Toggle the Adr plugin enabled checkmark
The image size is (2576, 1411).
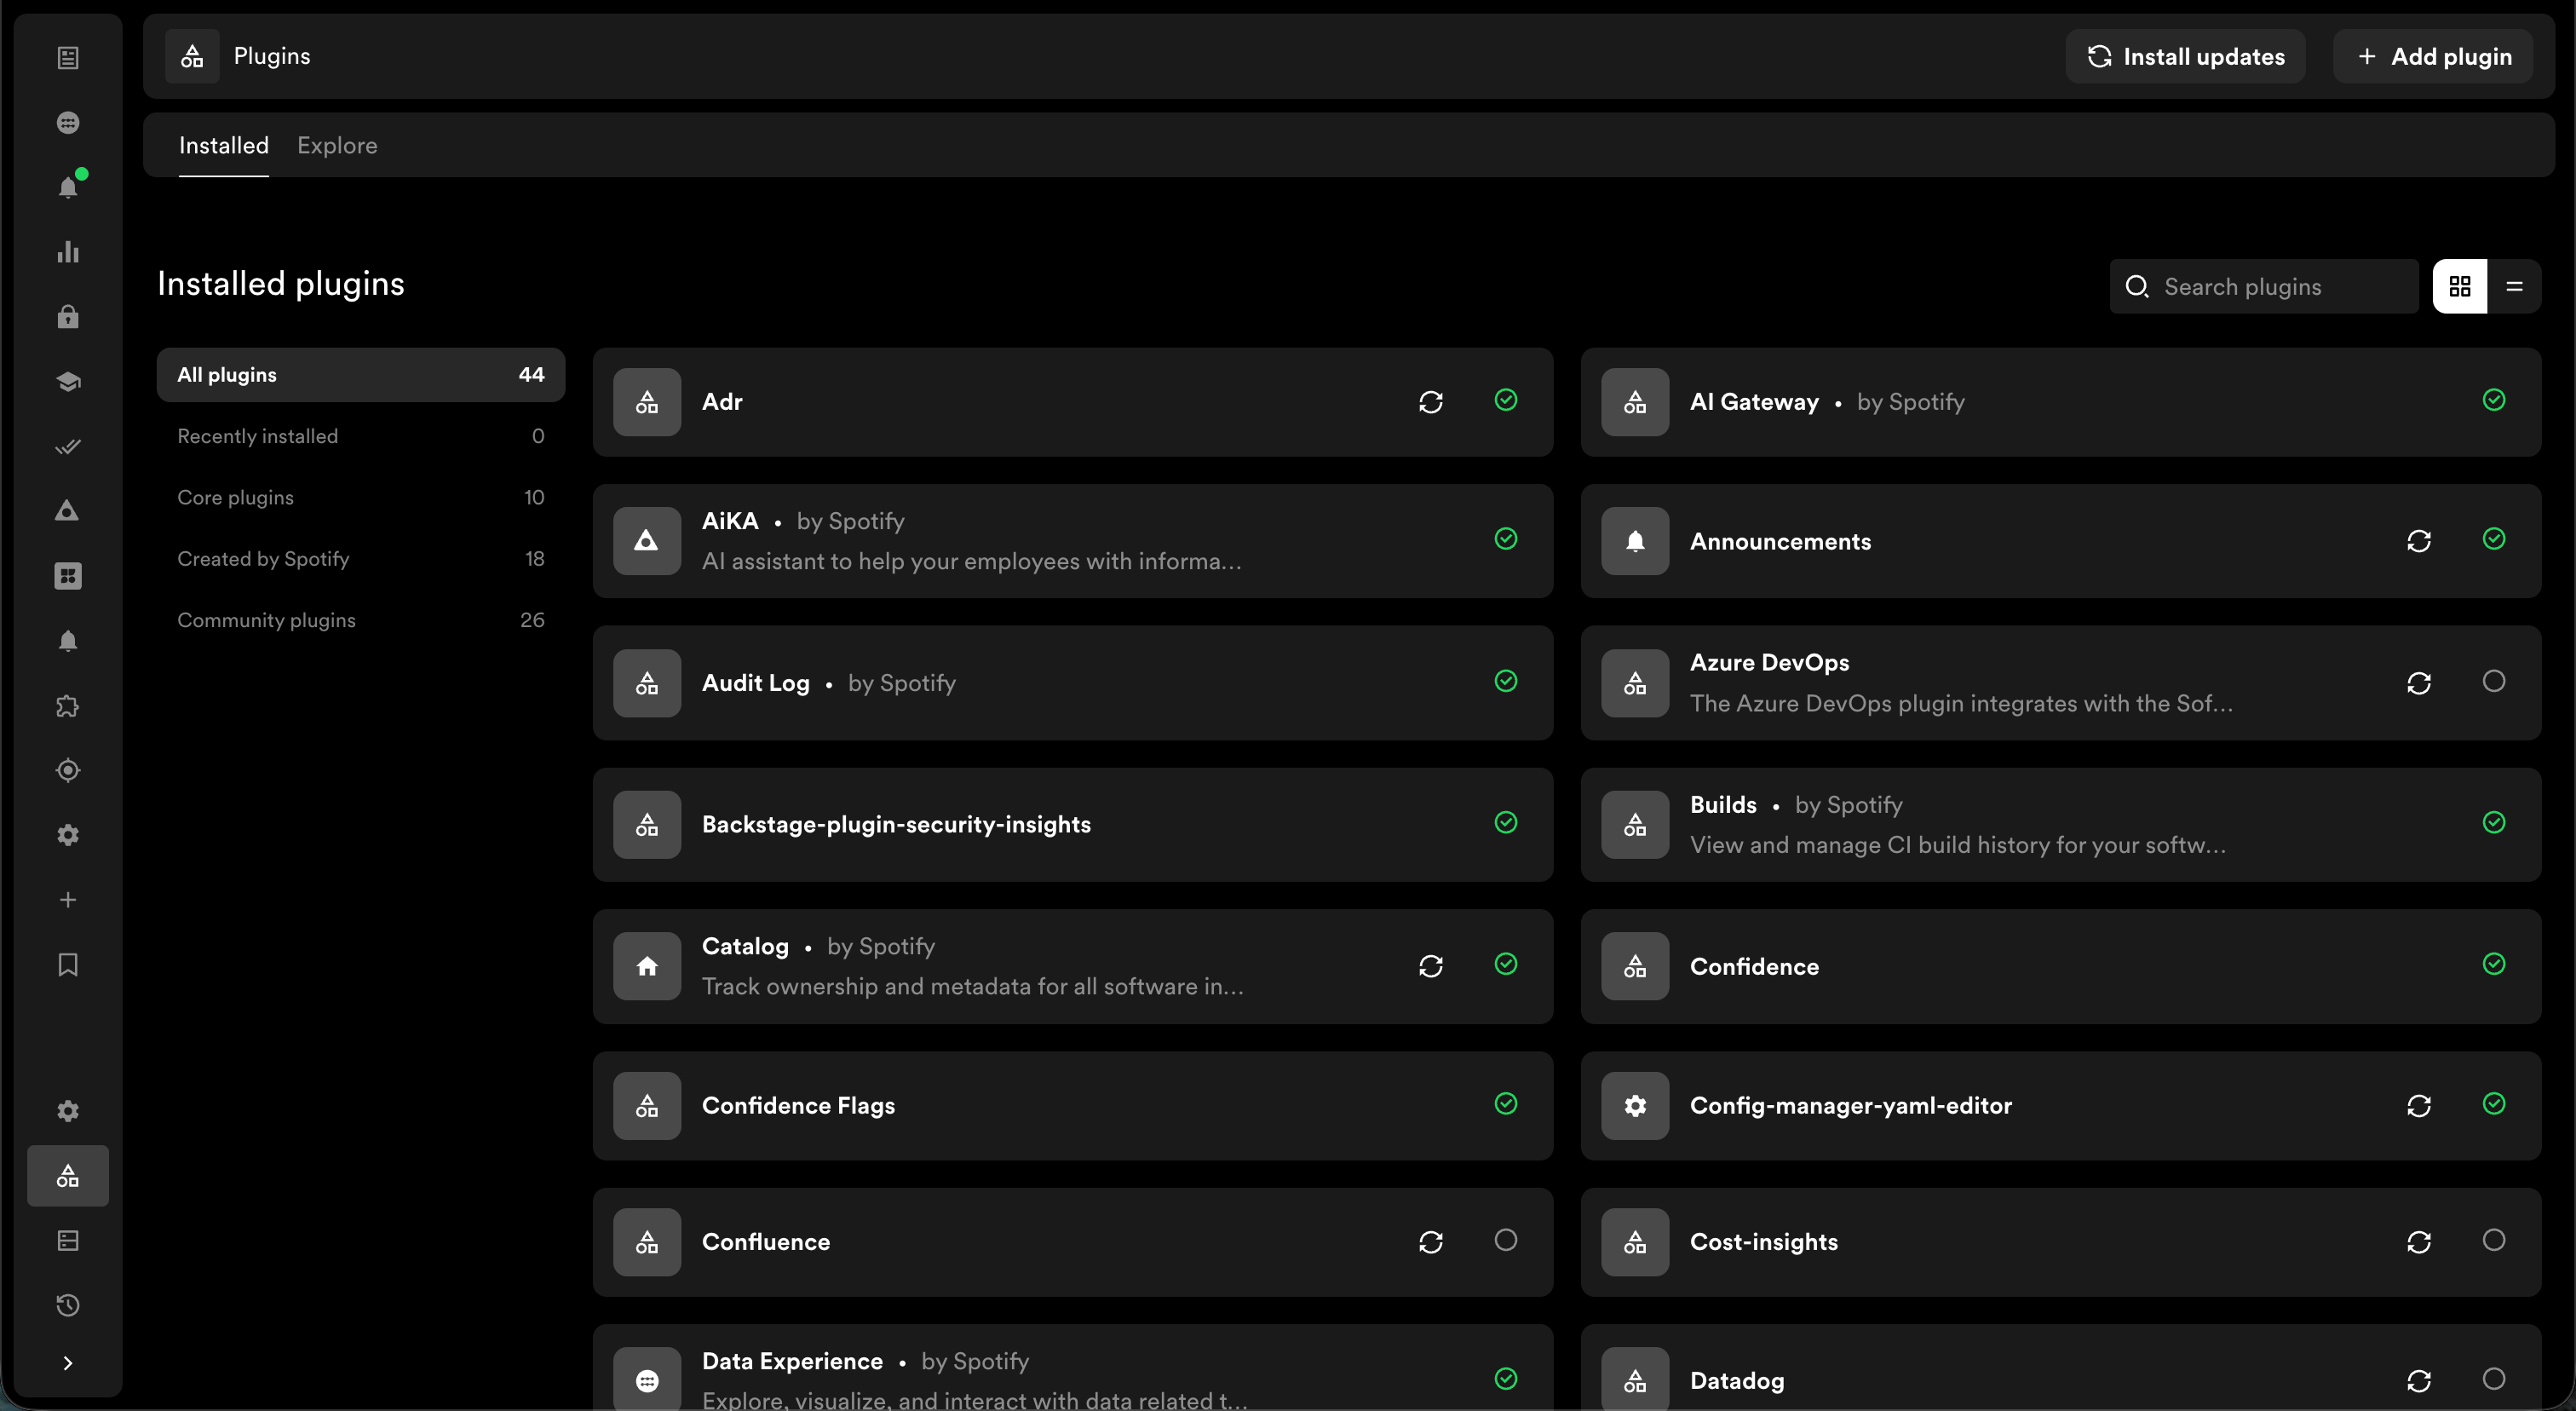pyautogui.click(x=1506, y=400)
